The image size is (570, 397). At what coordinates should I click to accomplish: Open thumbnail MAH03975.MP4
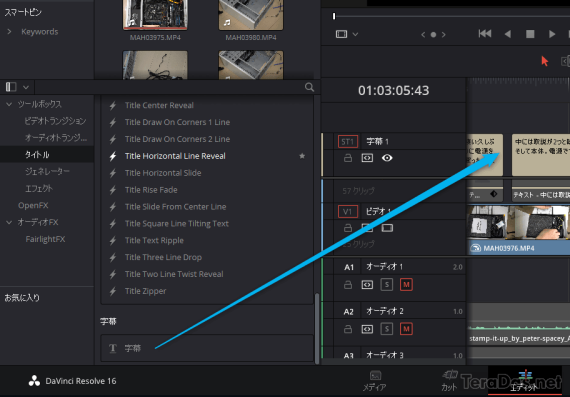point(155,15)
